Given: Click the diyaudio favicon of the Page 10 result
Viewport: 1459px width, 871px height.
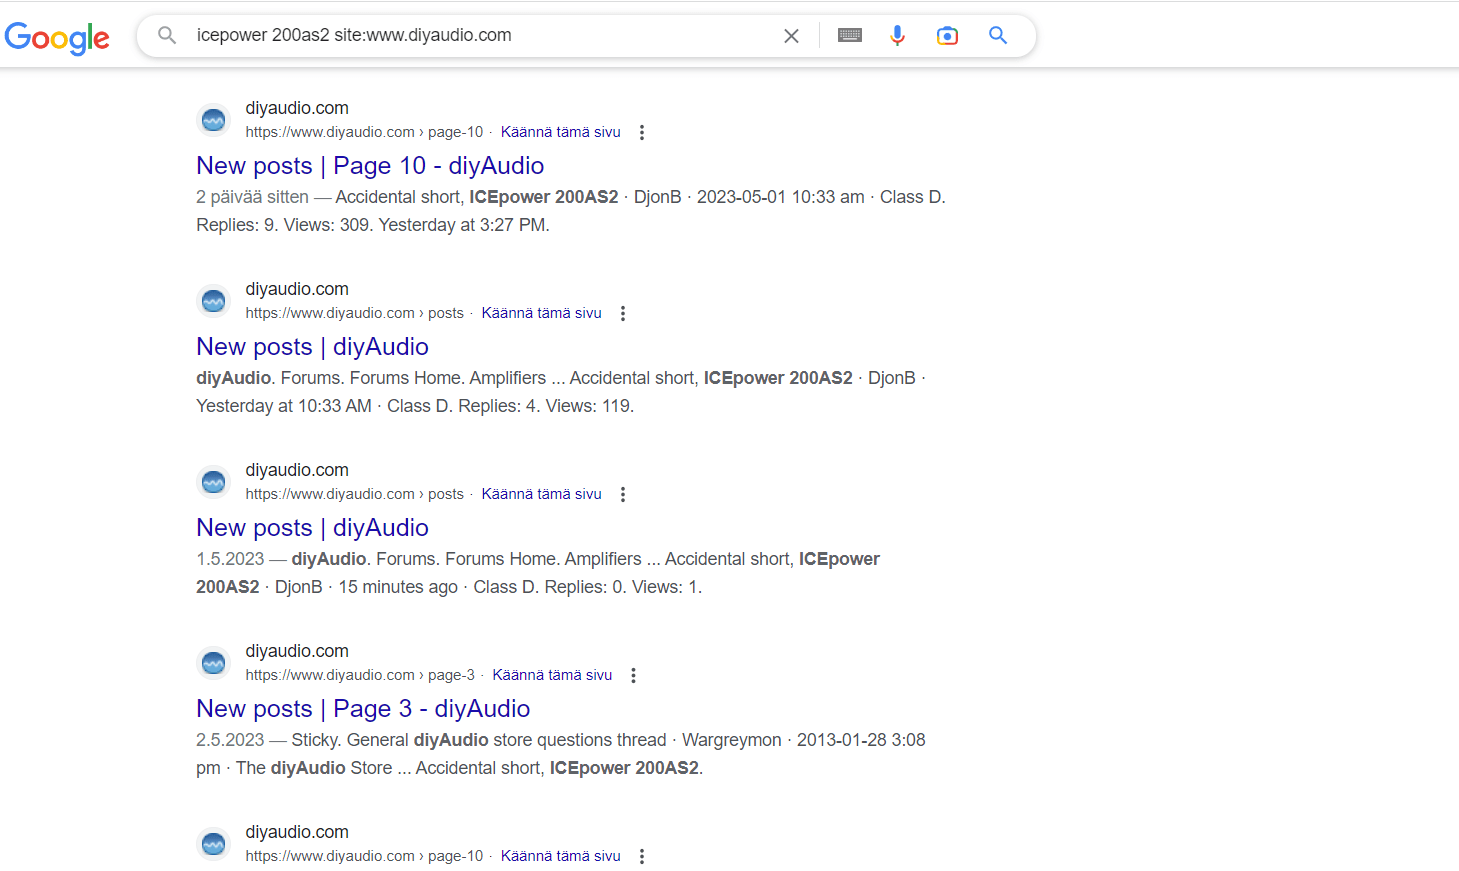Looking at the screenshot, I should [213, 120].
